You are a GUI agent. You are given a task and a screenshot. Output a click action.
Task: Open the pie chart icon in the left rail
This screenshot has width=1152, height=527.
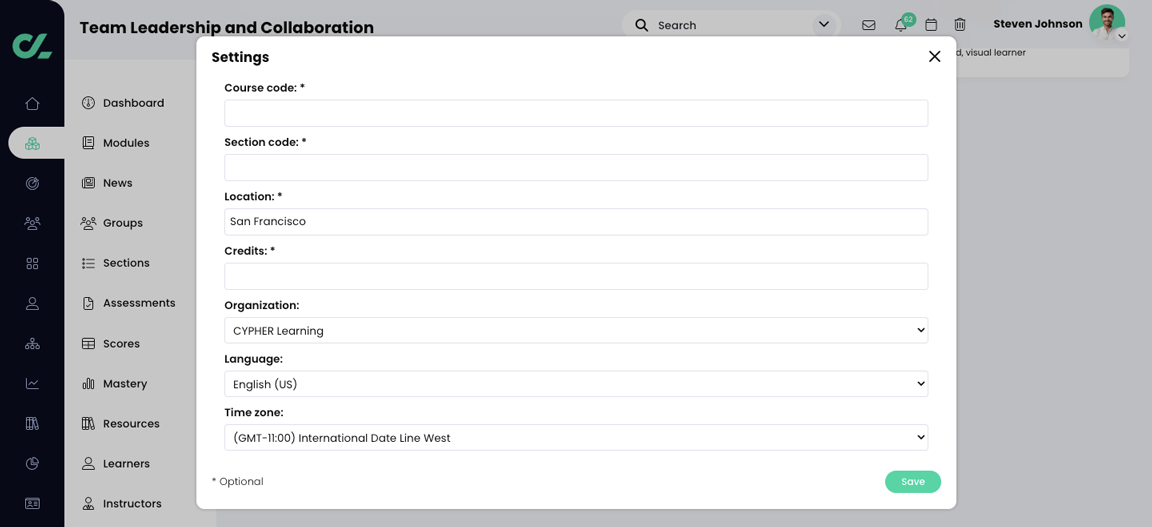point(32,463)
